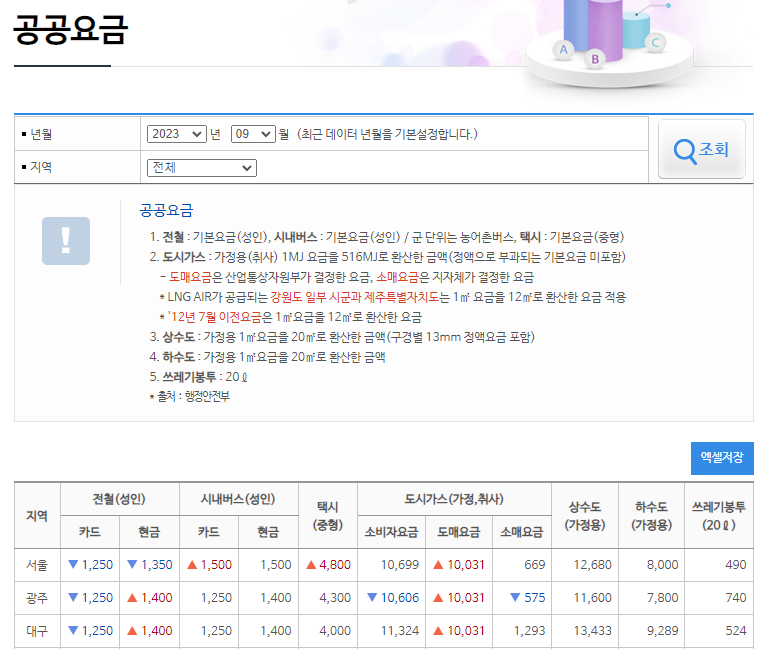Click 서울 consumer gas fee 10,699
Viewport: 770px width, 649px height.
pos(400,565)
